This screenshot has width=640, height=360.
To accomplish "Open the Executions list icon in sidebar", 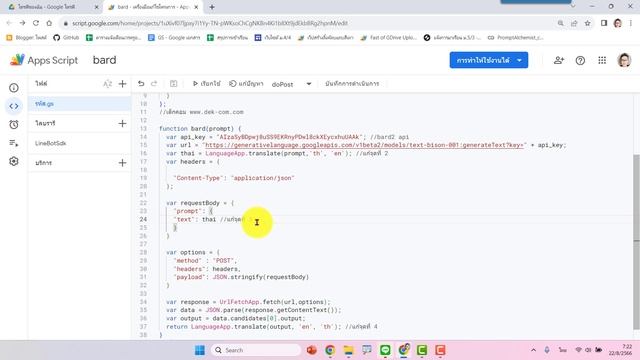I will 14,143.
